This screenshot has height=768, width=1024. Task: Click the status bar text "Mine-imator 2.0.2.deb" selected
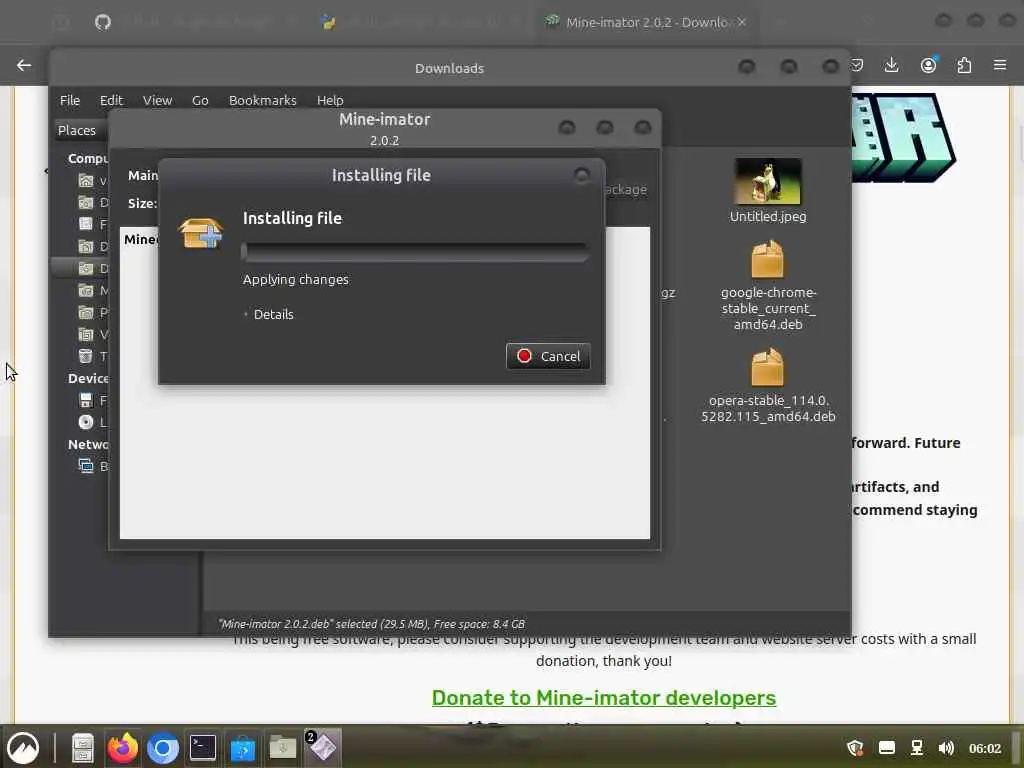click(x=371, y=624)
